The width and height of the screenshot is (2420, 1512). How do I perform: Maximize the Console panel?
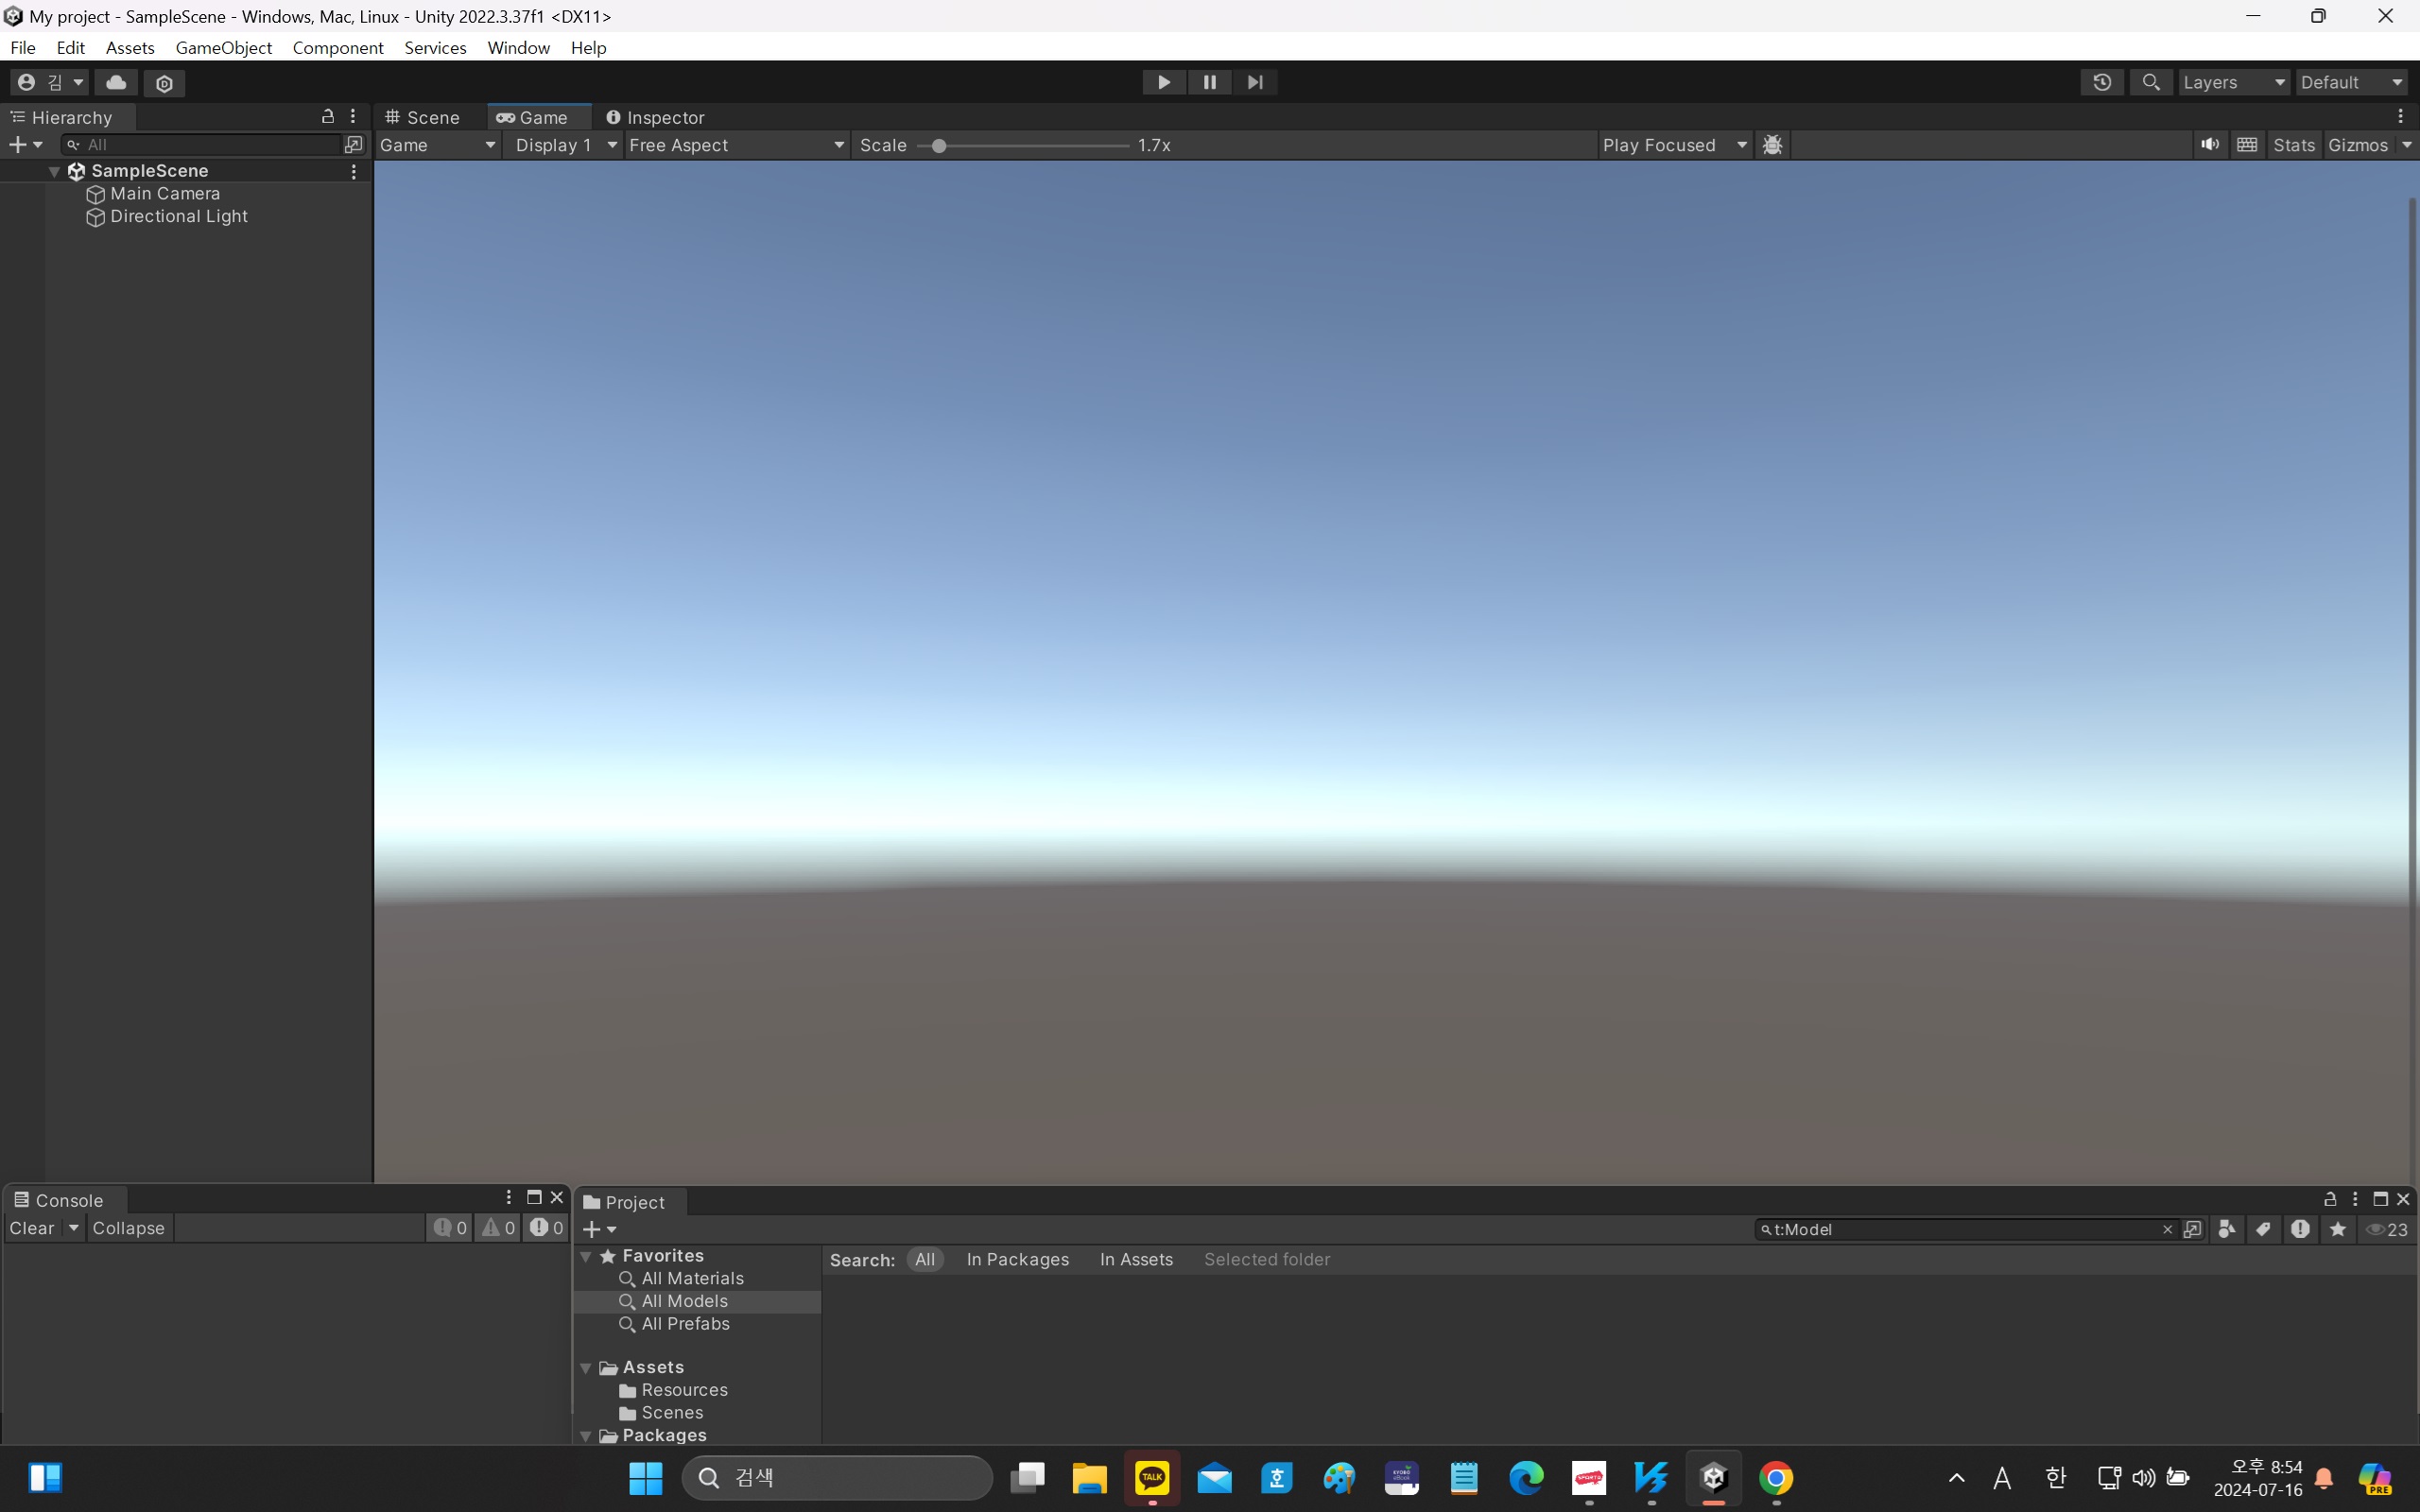pyautogui.click(x=534, y=1198)
